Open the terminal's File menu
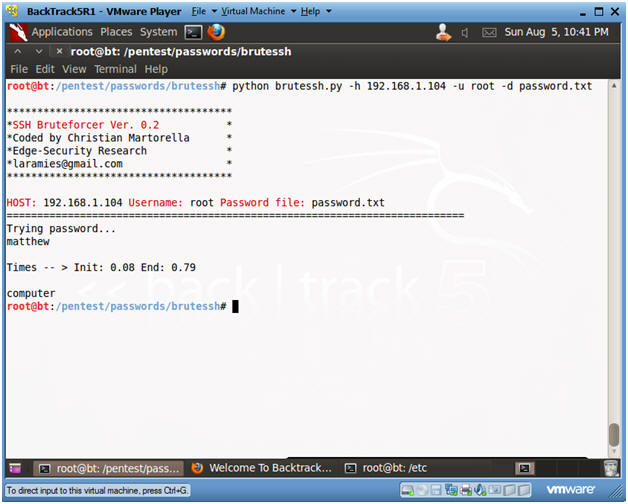The image size is (628, 504). [19, 69]
